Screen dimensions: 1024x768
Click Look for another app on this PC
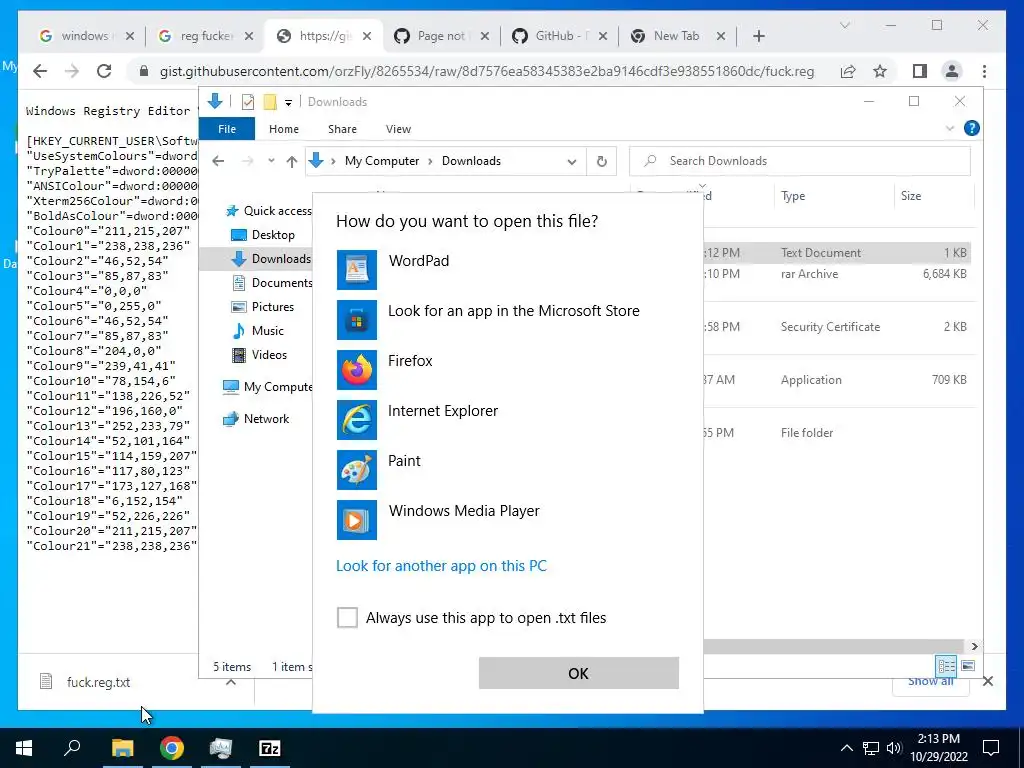pos(441,566)
